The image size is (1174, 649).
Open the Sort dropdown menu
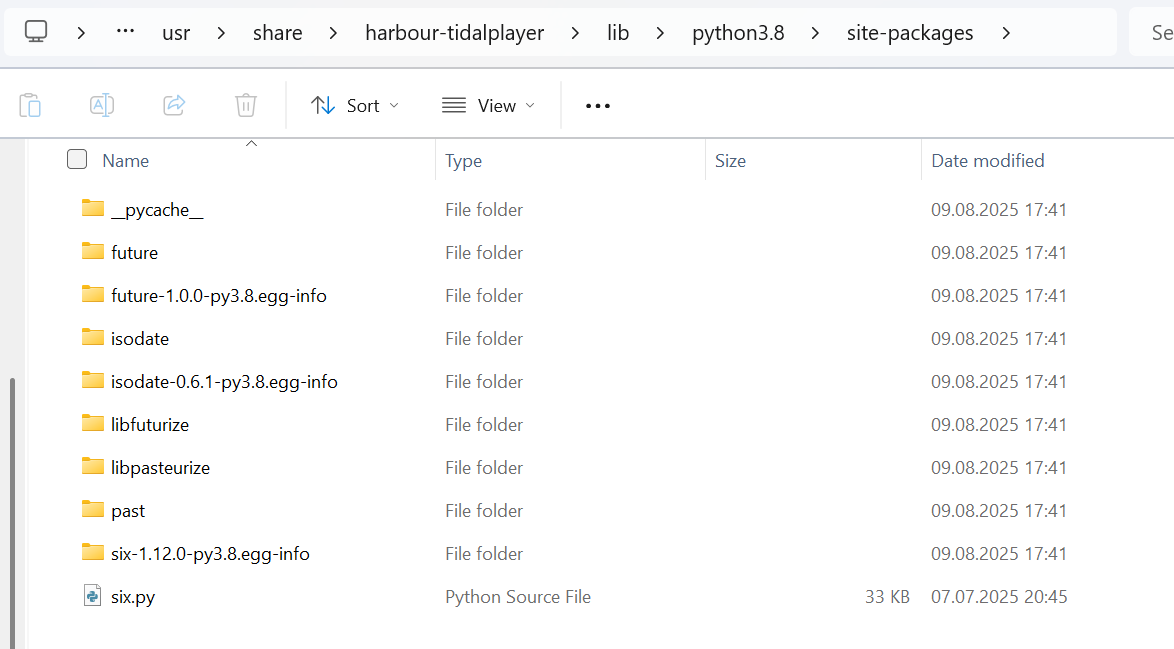[355, 106]
